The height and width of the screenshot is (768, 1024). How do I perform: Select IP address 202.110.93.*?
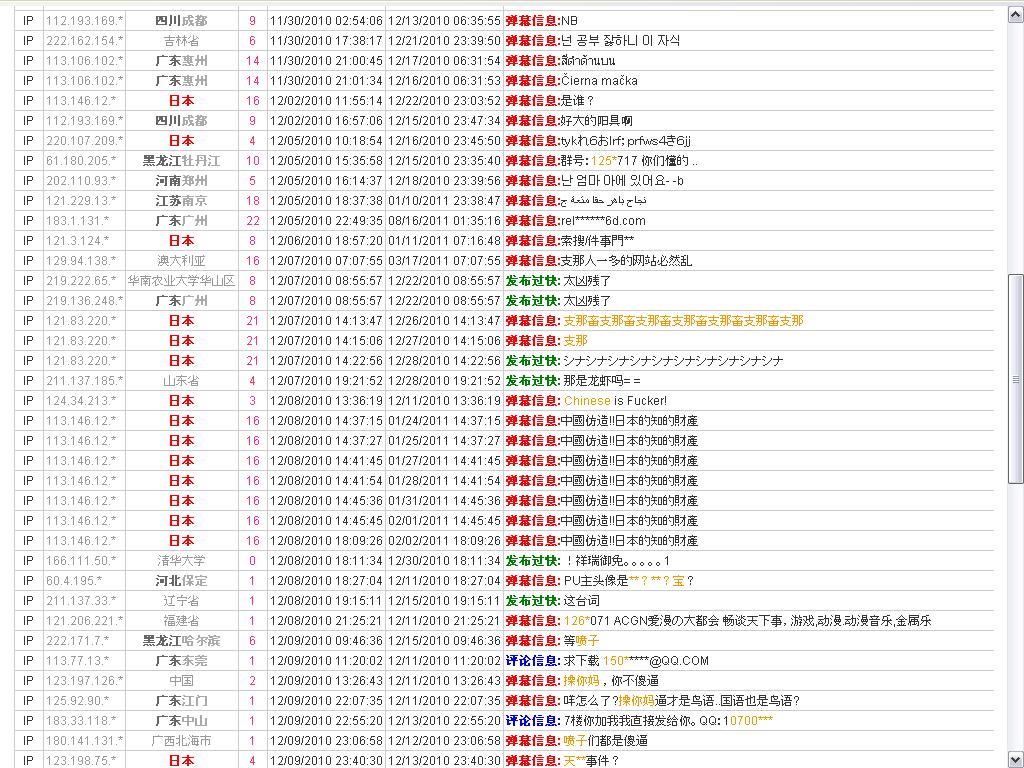[81, 180]
